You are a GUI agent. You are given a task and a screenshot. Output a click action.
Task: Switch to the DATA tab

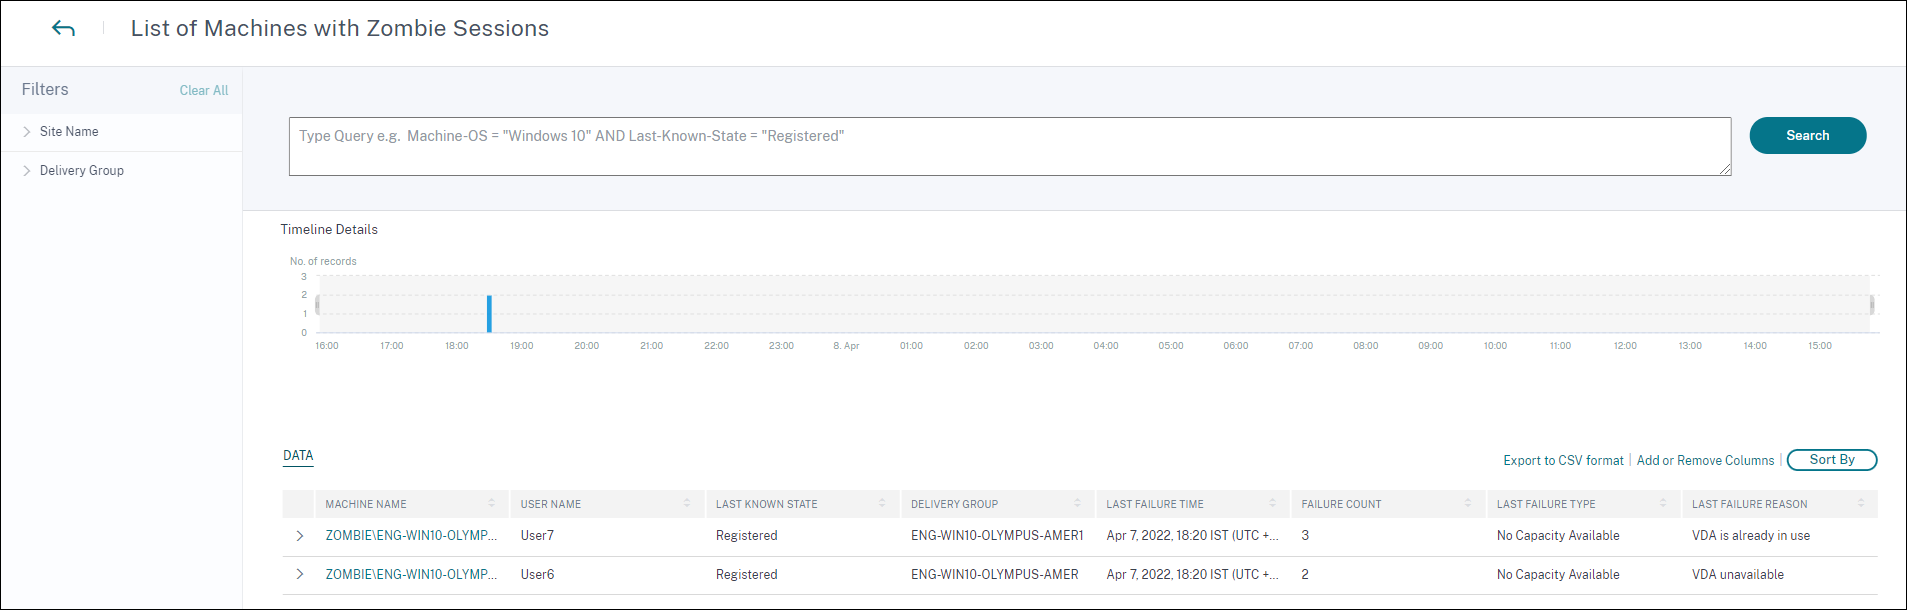pos(298,456)
